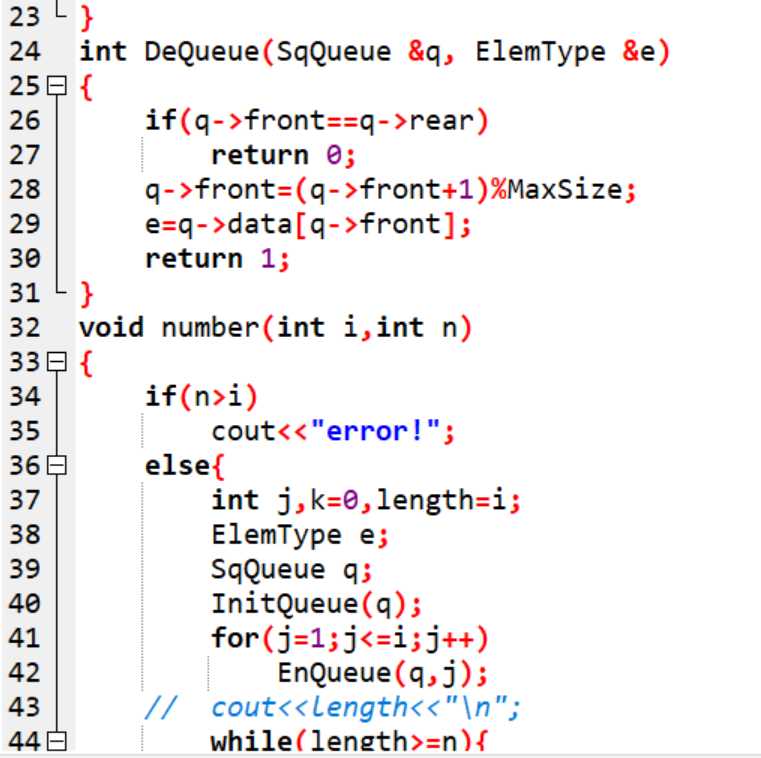The height and width of the screenshot is (758, 761).
Task: Collapse the DeQueue function fold at line 25
Action: (x=57, y=86)
